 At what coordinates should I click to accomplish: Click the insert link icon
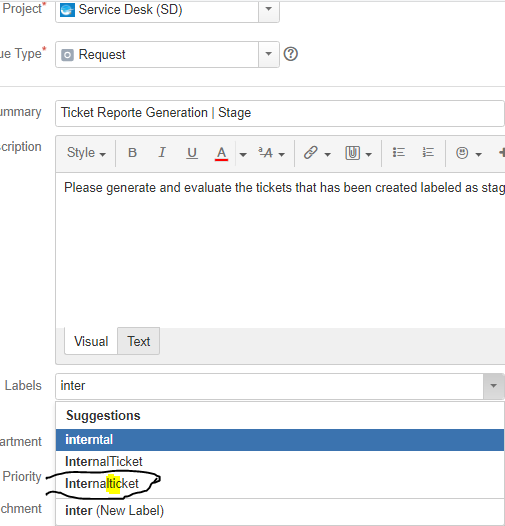click(x=311, y=153)
